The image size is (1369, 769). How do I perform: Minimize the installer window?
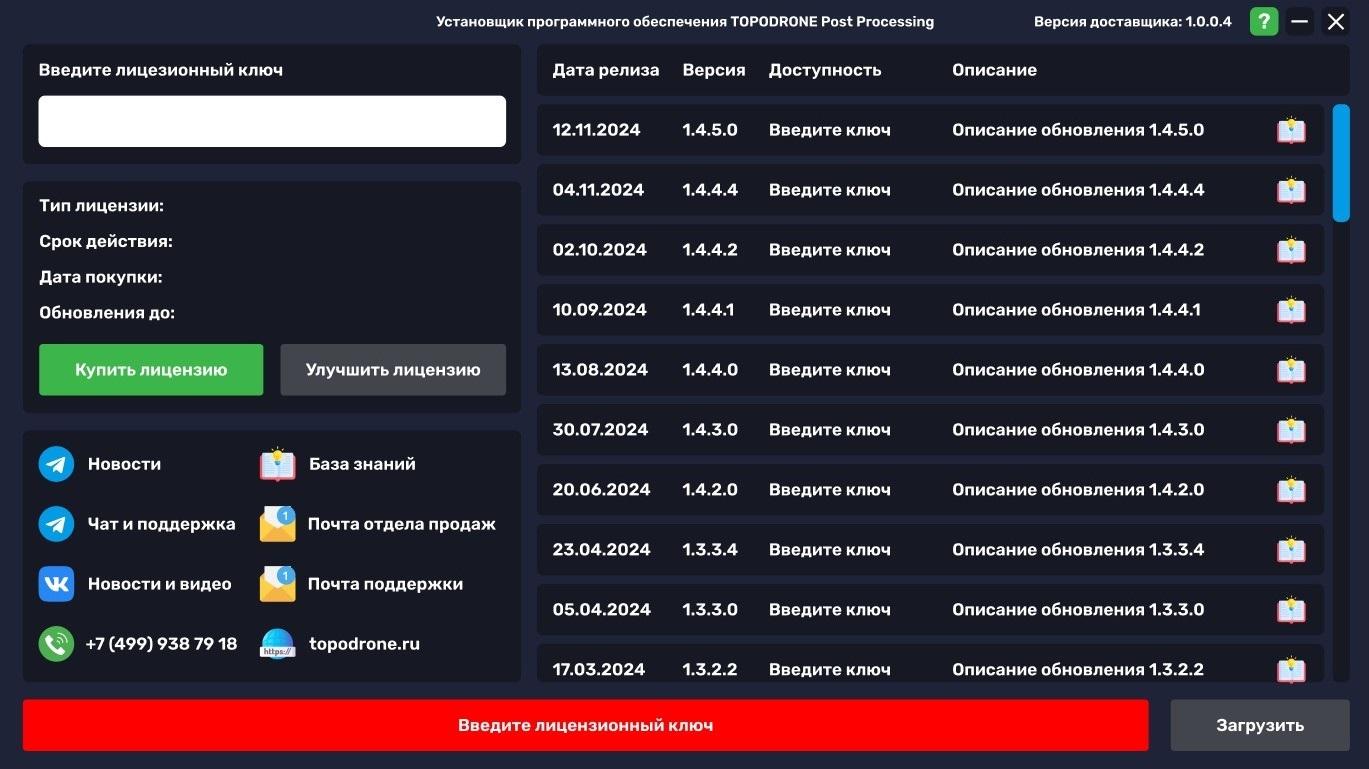[x=1300, y=21]
